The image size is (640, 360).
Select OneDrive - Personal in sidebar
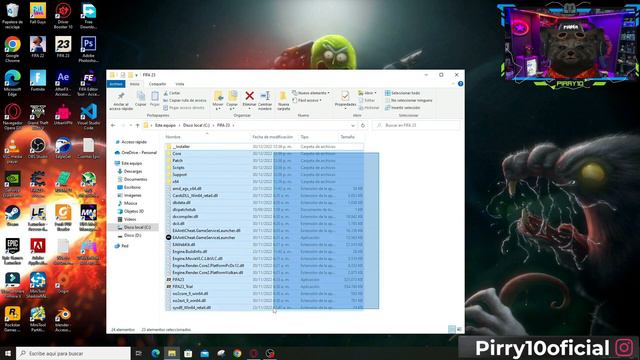point(136,153)
